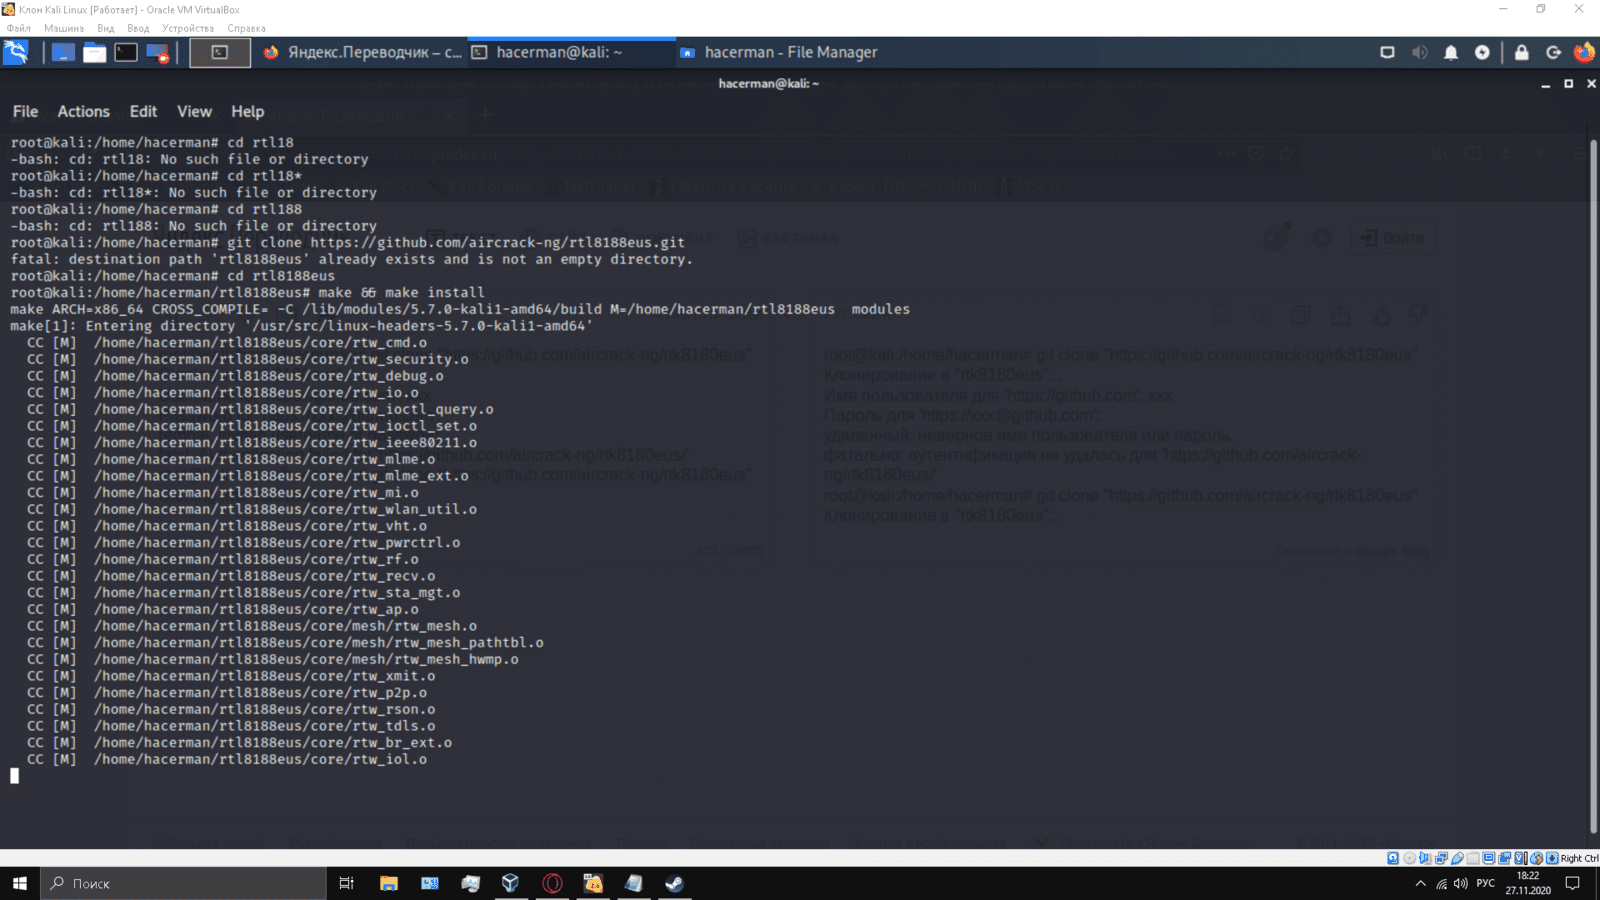1600x900 pixels.
Task: Open the Windows clock showing 18:22
Action: (x=1528, y=883)
